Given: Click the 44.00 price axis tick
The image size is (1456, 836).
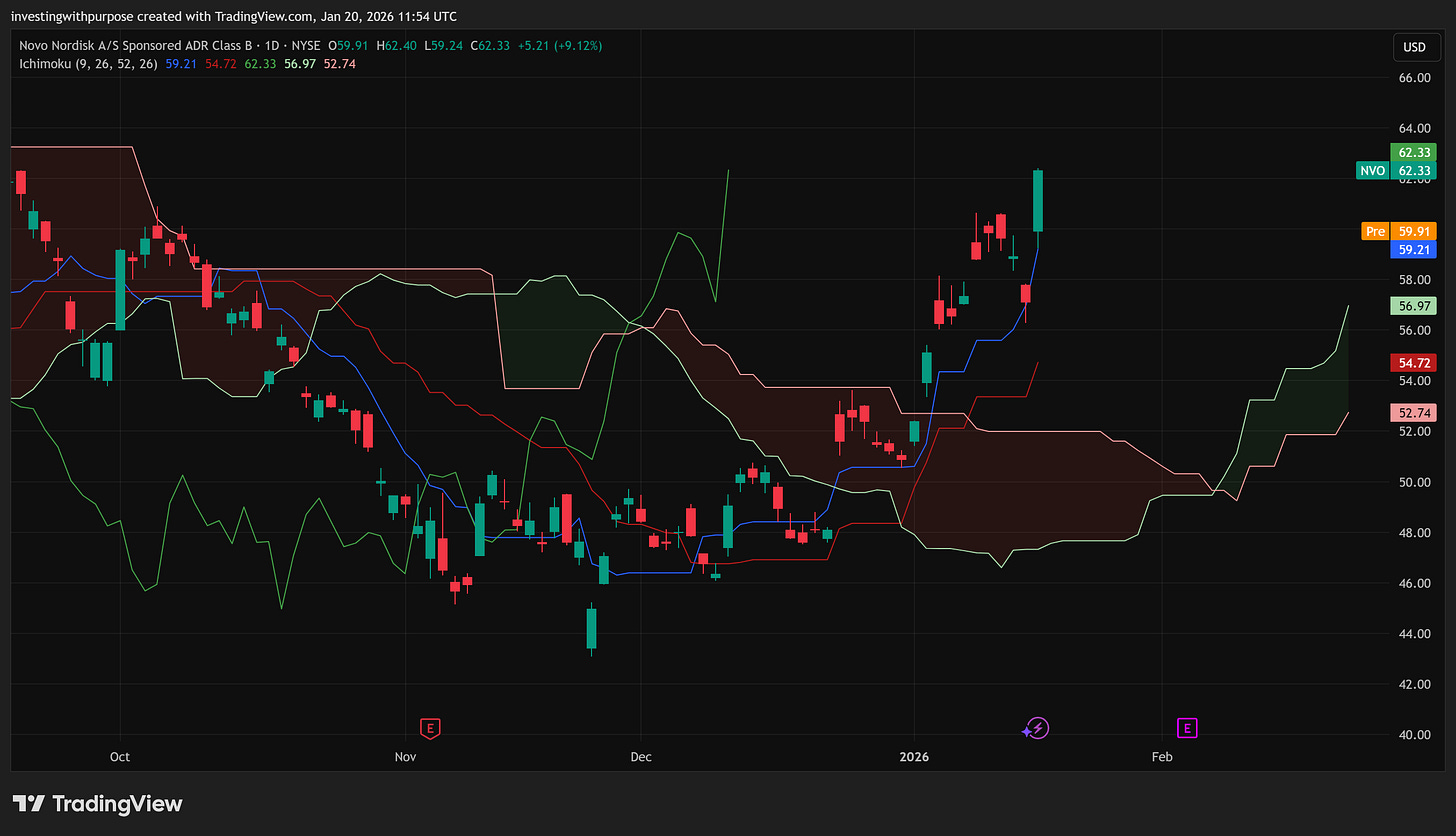Looking at the screenshot, I should 1414,634.
